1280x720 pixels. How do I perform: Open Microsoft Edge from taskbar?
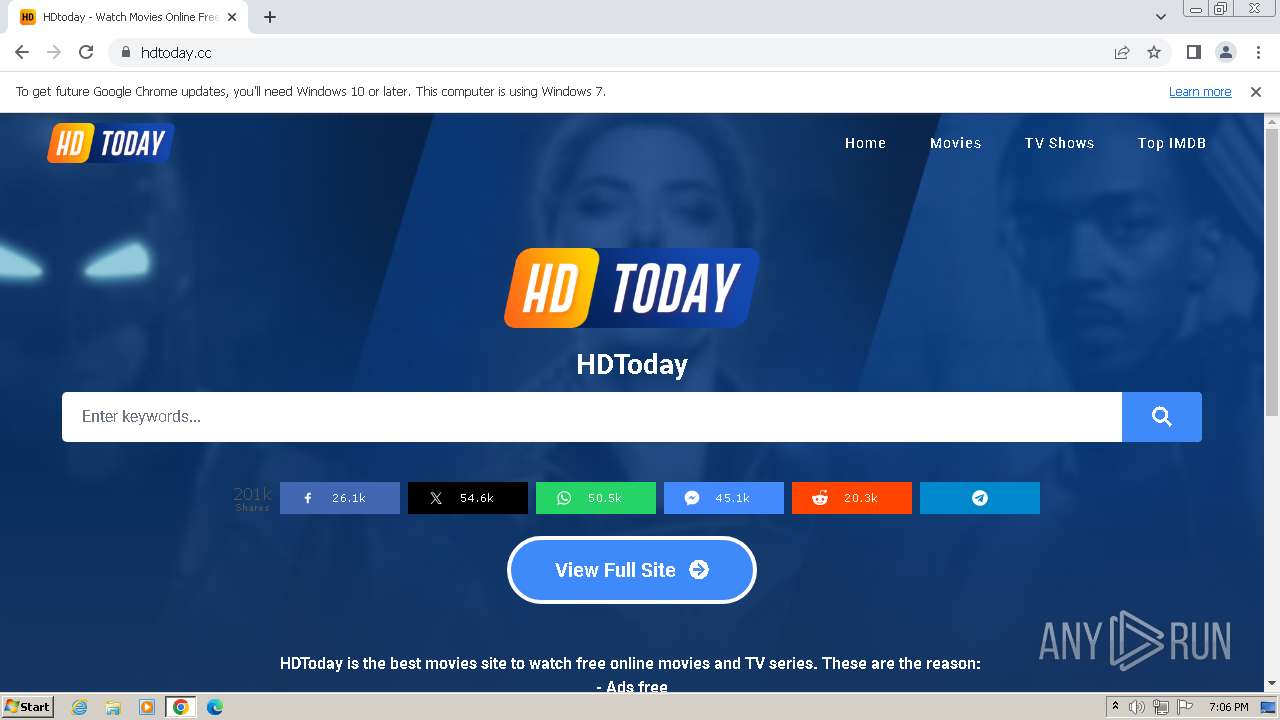215,707
